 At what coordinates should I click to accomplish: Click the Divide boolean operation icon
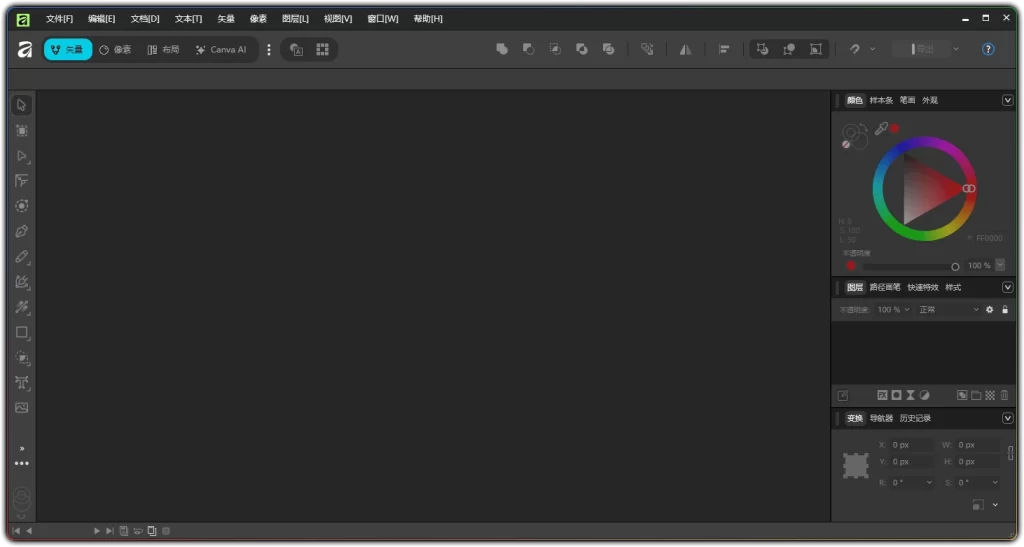pos(608,49)
